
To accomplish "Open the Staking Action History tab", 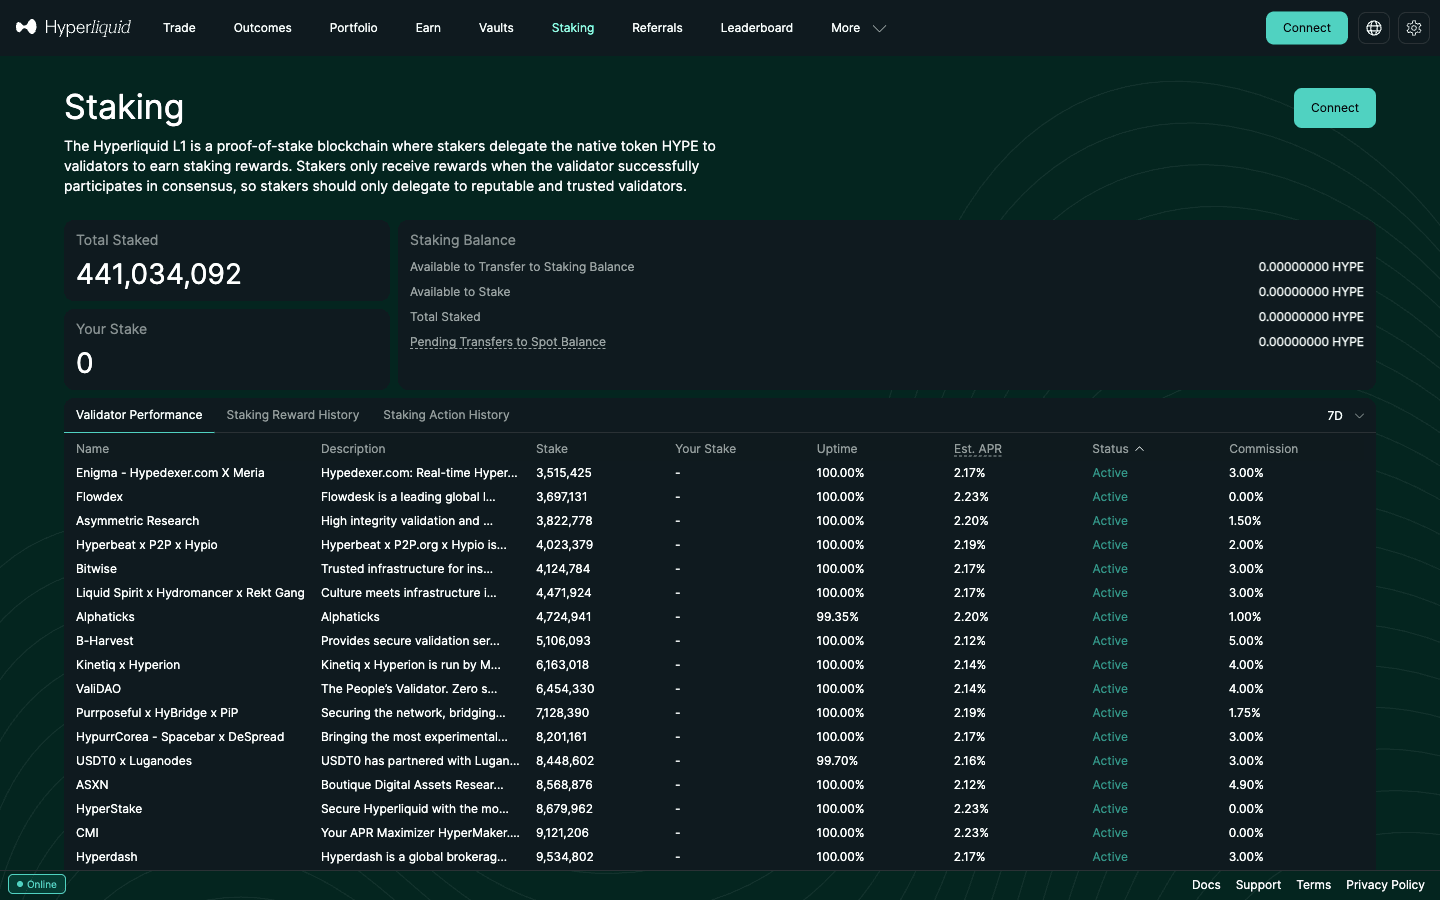I will 446,415.
